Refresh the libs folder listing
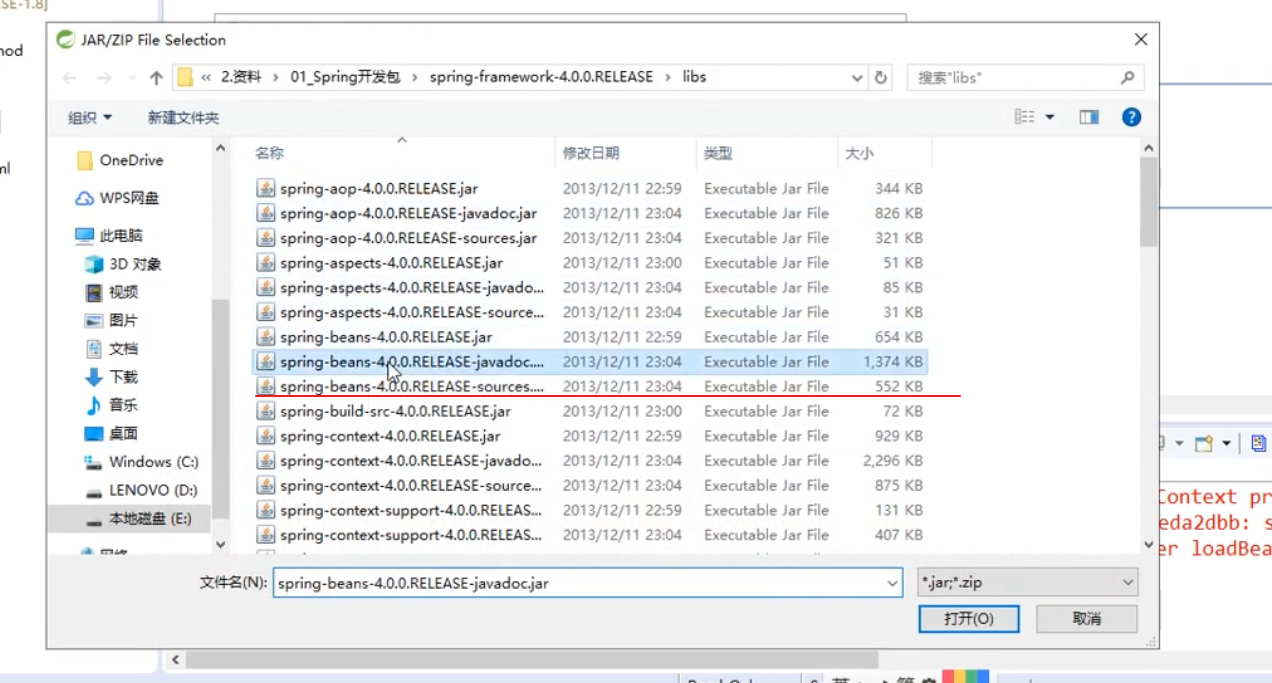This screenshot has height=683, width=1272. [x=881, y=77]
